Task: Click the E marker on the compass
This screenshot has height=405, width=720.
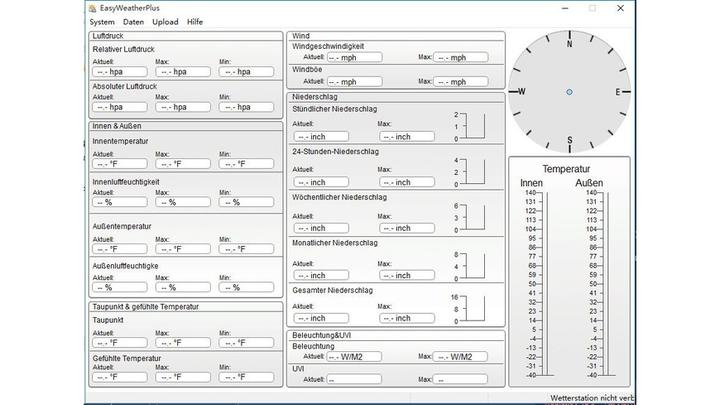Action: pos(618,92)
